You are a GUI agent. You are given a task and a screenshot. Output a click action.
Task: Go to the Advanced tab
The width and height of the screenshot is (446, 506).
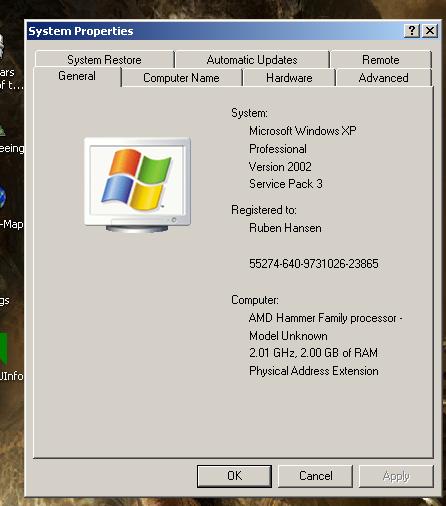coord(383,78)
